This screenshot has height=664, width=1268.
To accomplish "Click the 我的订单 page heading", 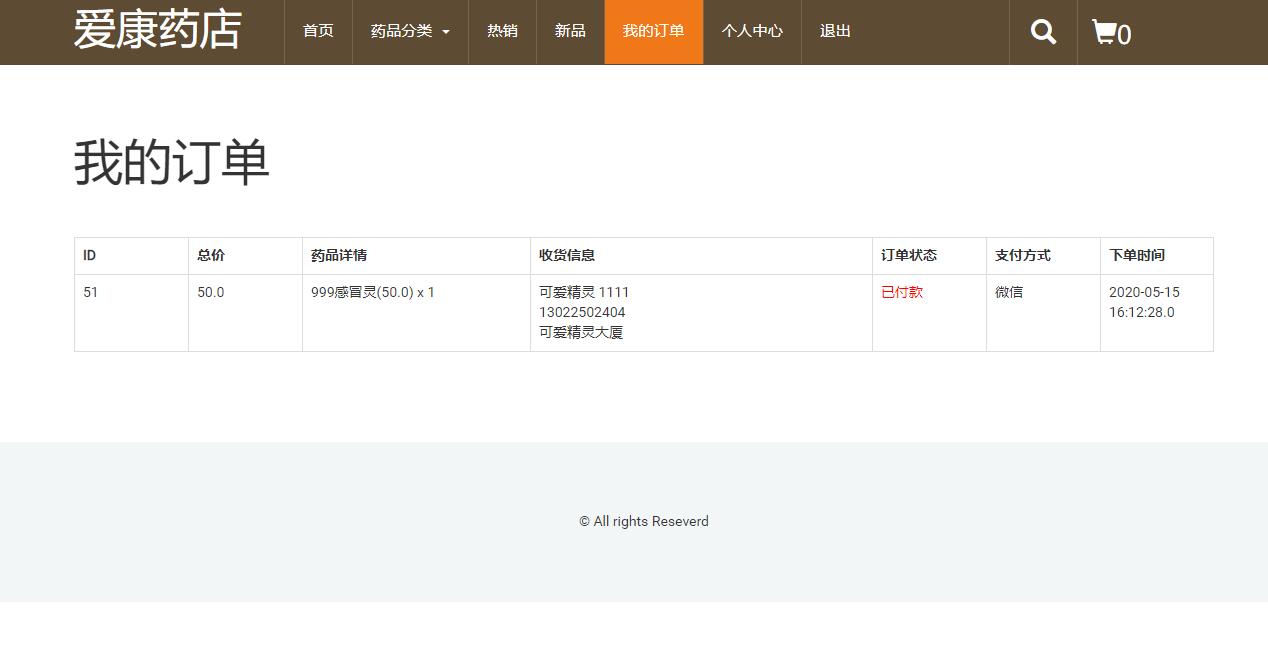I will click(171, 160).
